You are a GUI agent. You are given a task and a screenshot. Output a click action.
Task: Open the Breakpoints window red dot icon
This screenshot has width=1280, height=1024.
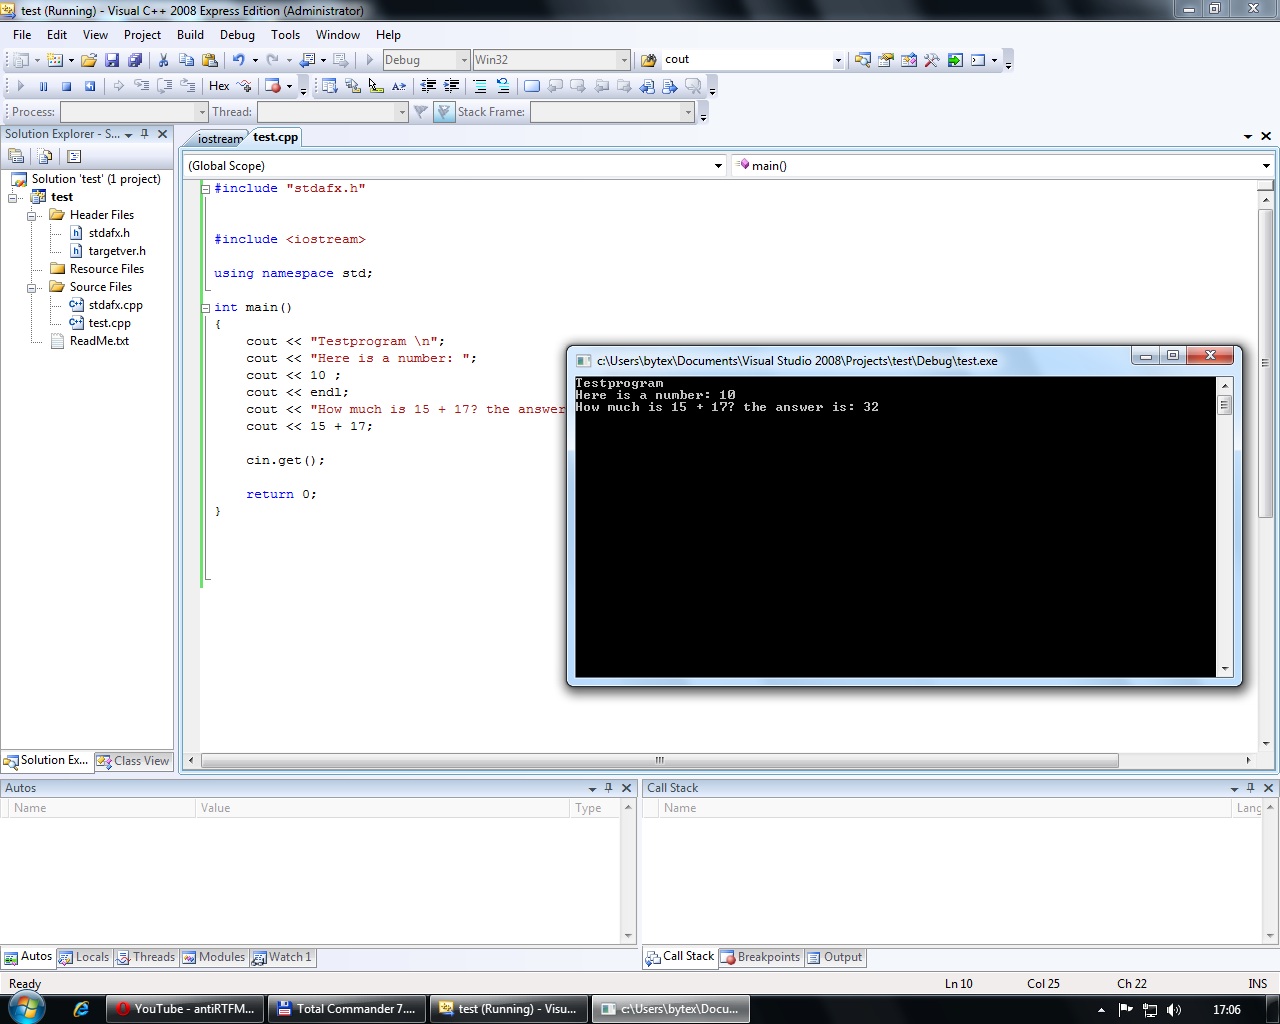click(x=273, y=86)
